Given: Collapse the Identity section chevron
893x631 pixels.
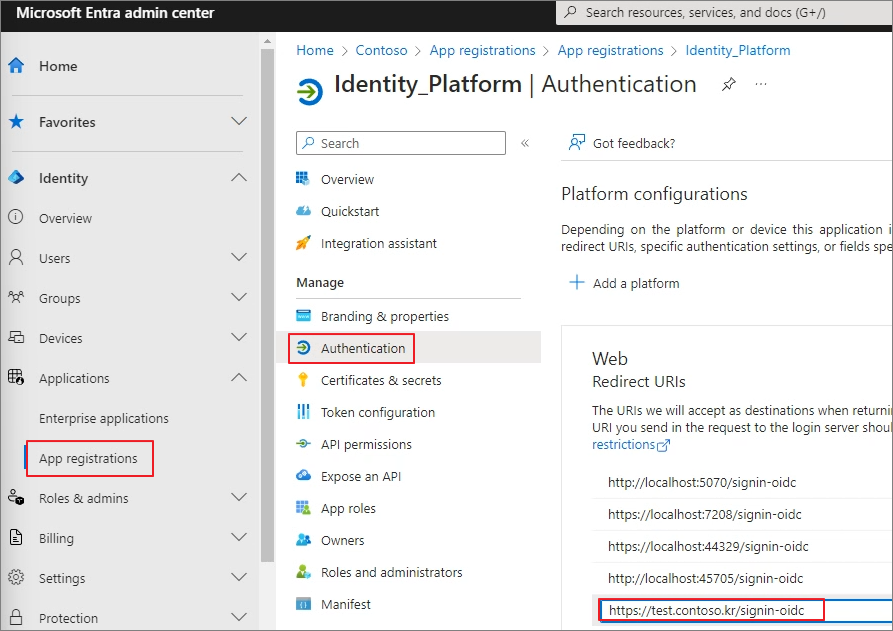Looking at the screenshot, I should pyautogui.click(x=239, y=178).
